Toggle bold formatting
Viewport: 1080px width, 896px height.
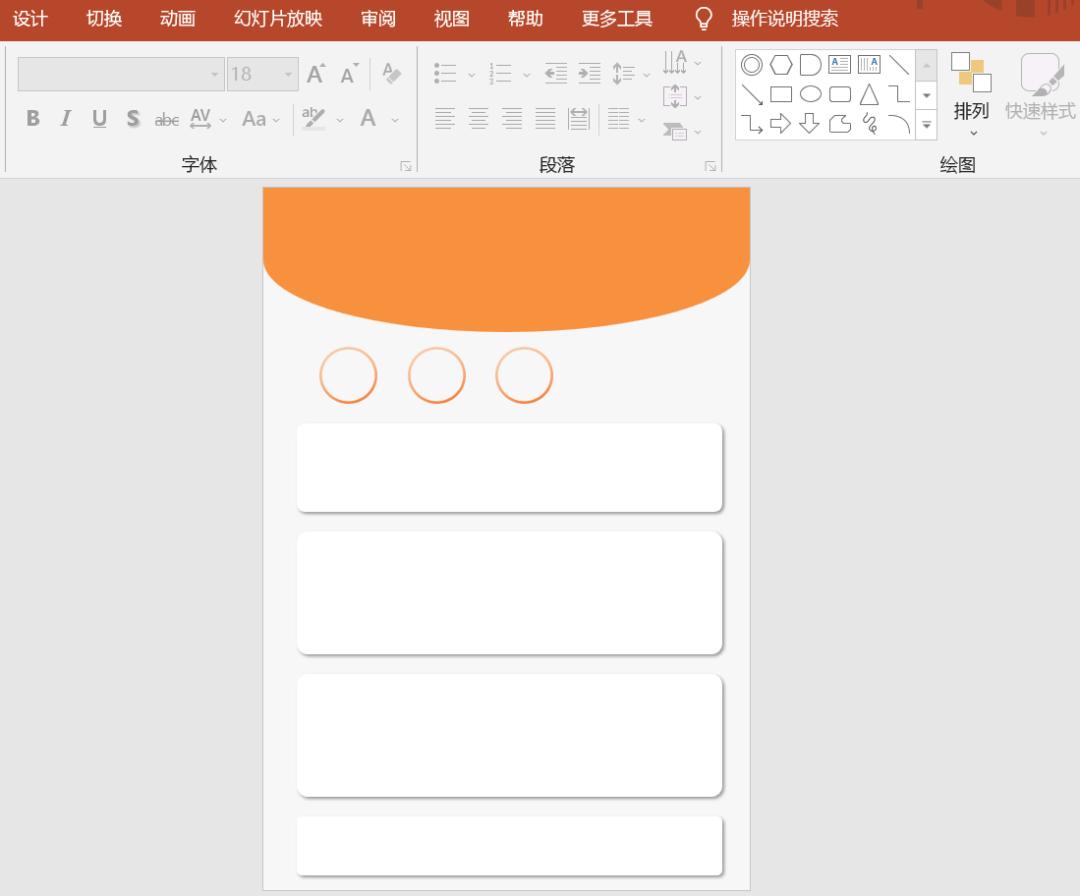(33, 119)
